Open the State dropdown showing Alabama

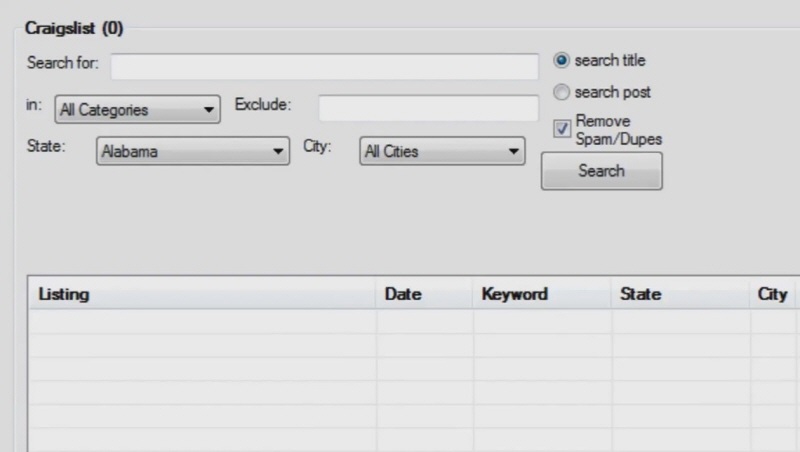[x=193, y=151]
